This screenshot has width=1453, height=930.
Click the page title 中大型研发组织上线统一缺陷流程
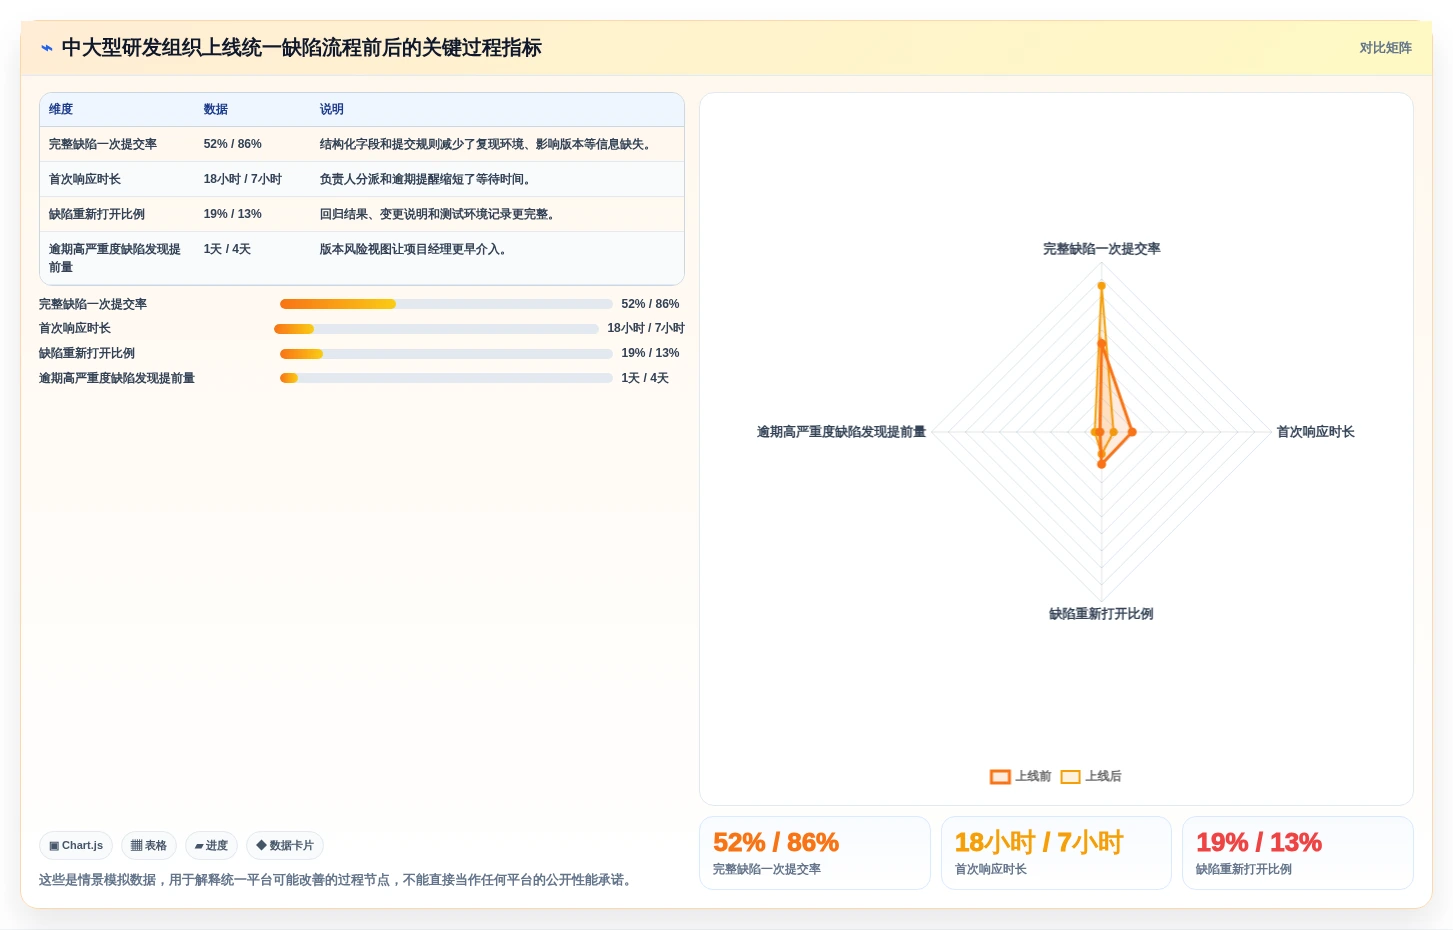click(x=302, y=48)
